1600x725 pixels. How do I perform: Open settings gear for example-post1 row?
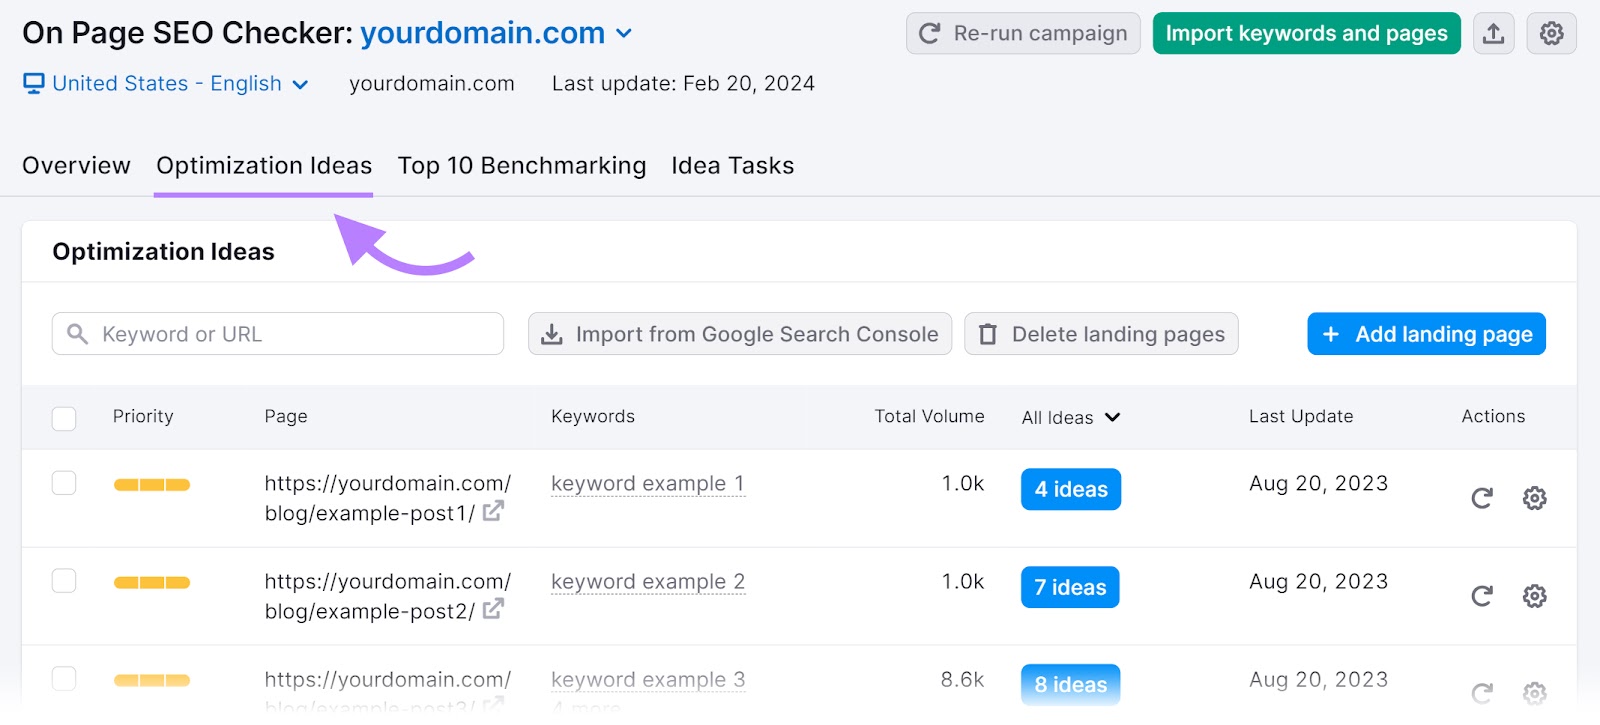pos(1534,498)
